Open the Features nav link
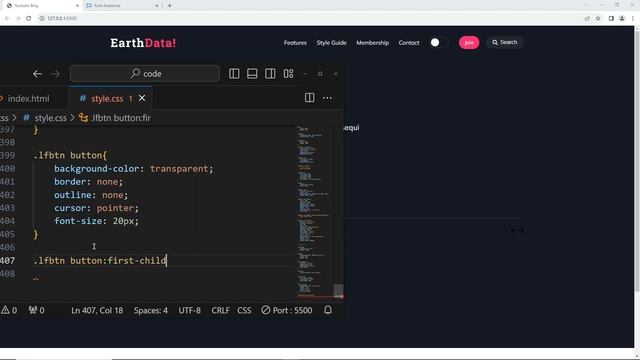The image size is (640, 360). point(295,43)
